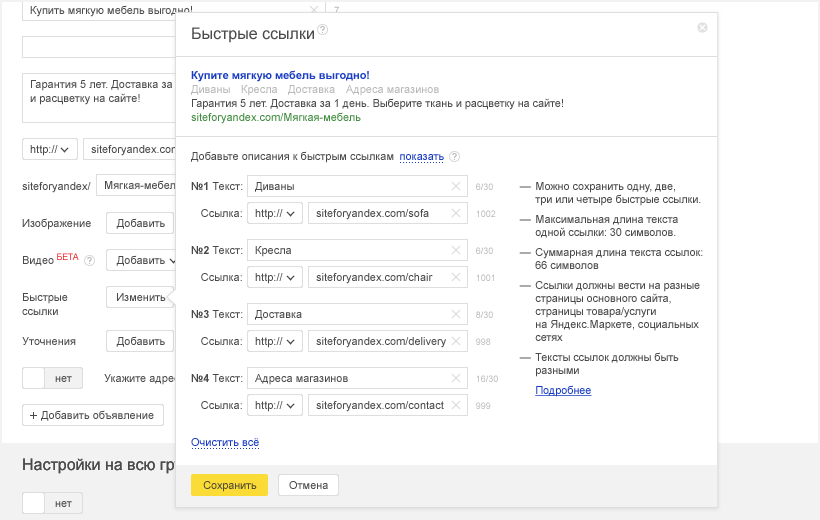The height and width of the screenshot is (520, 820).
Task: Open help icon beside показать link
Action: tap(454, 156)
